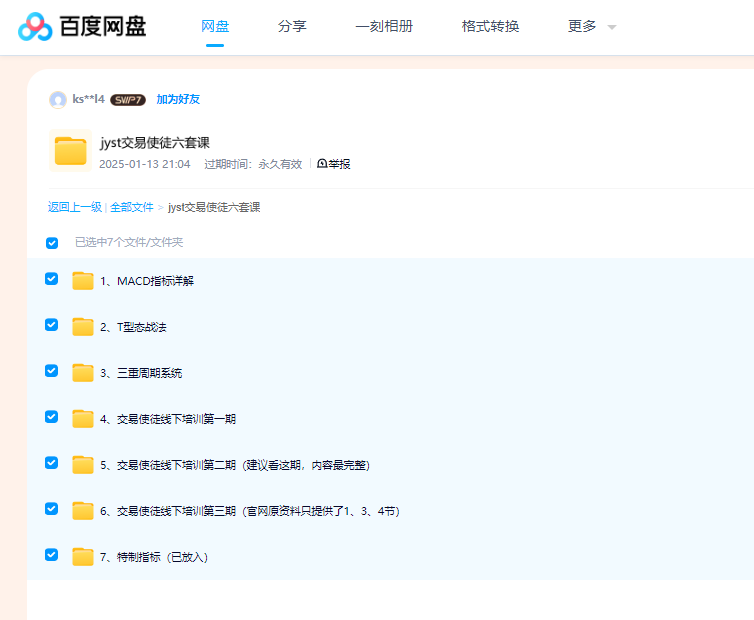Open folder icon for 1、MACD指标详解
Viewport: 754px width, 620px height.
click(83, 281)
